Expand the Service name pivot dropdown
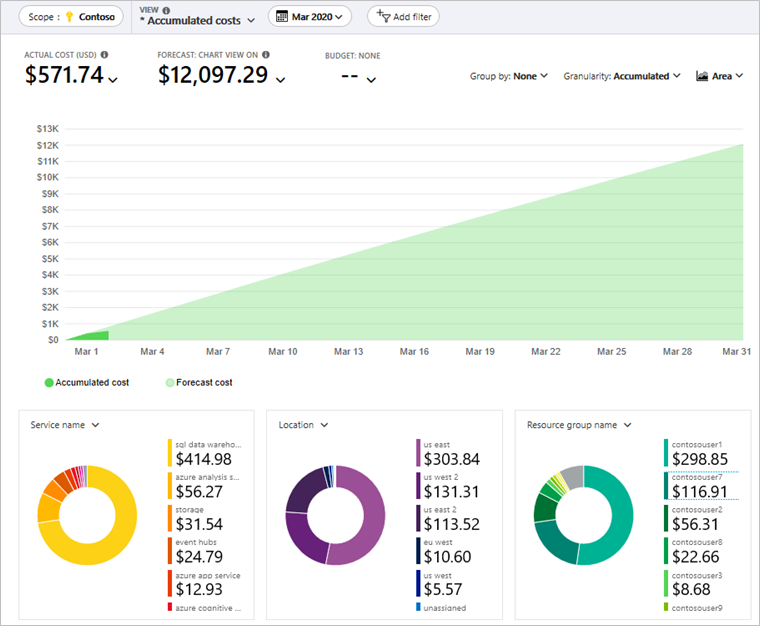The height and width of the screenshot is (626, 760). (x=65, y=425)
